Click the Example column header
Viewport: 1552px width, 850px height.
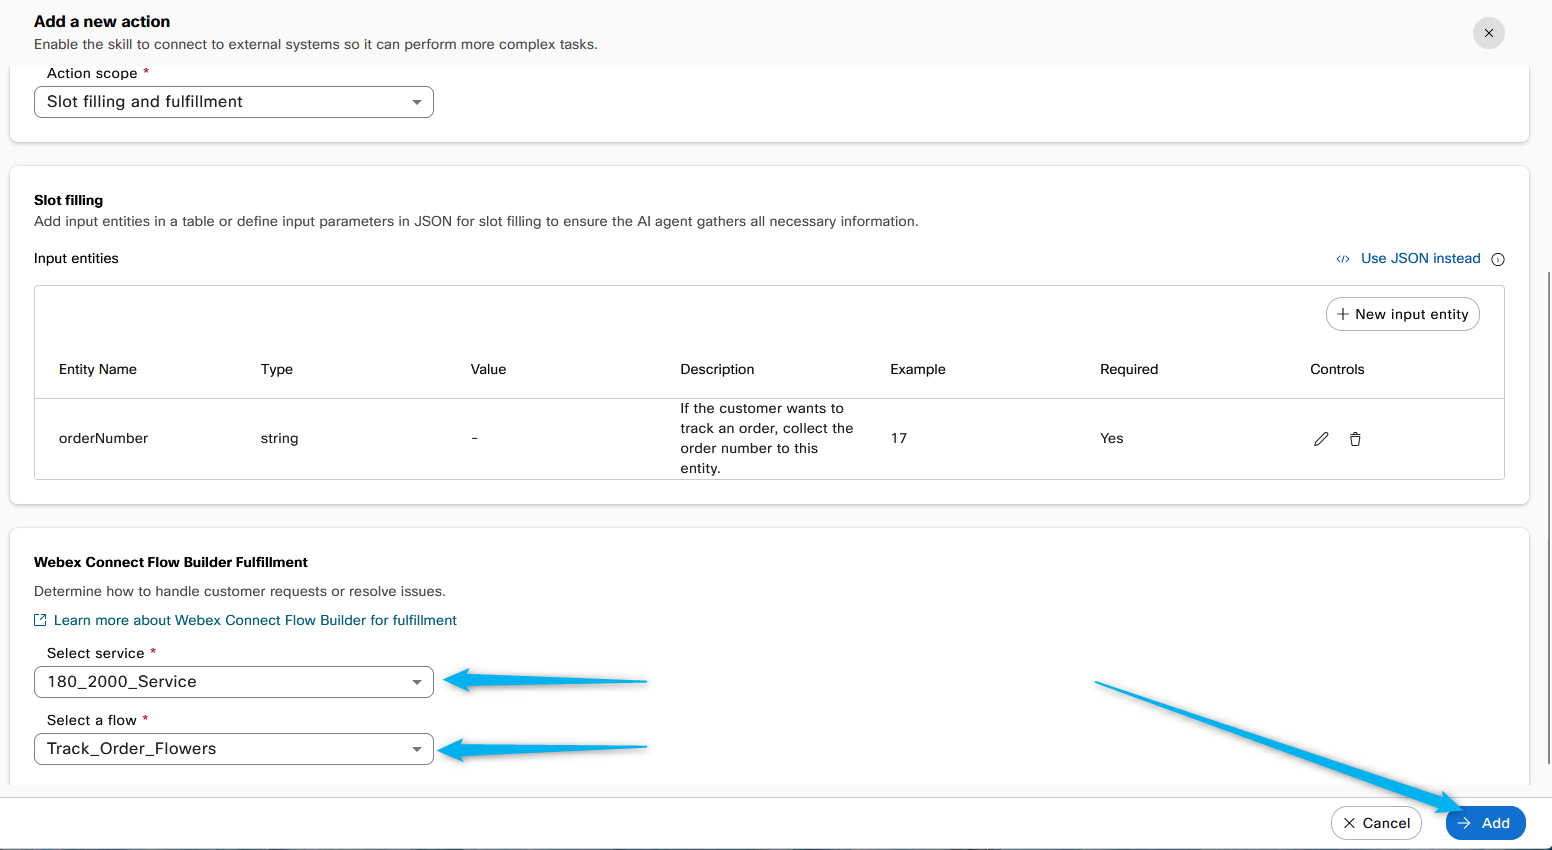(x=917, y=369)
